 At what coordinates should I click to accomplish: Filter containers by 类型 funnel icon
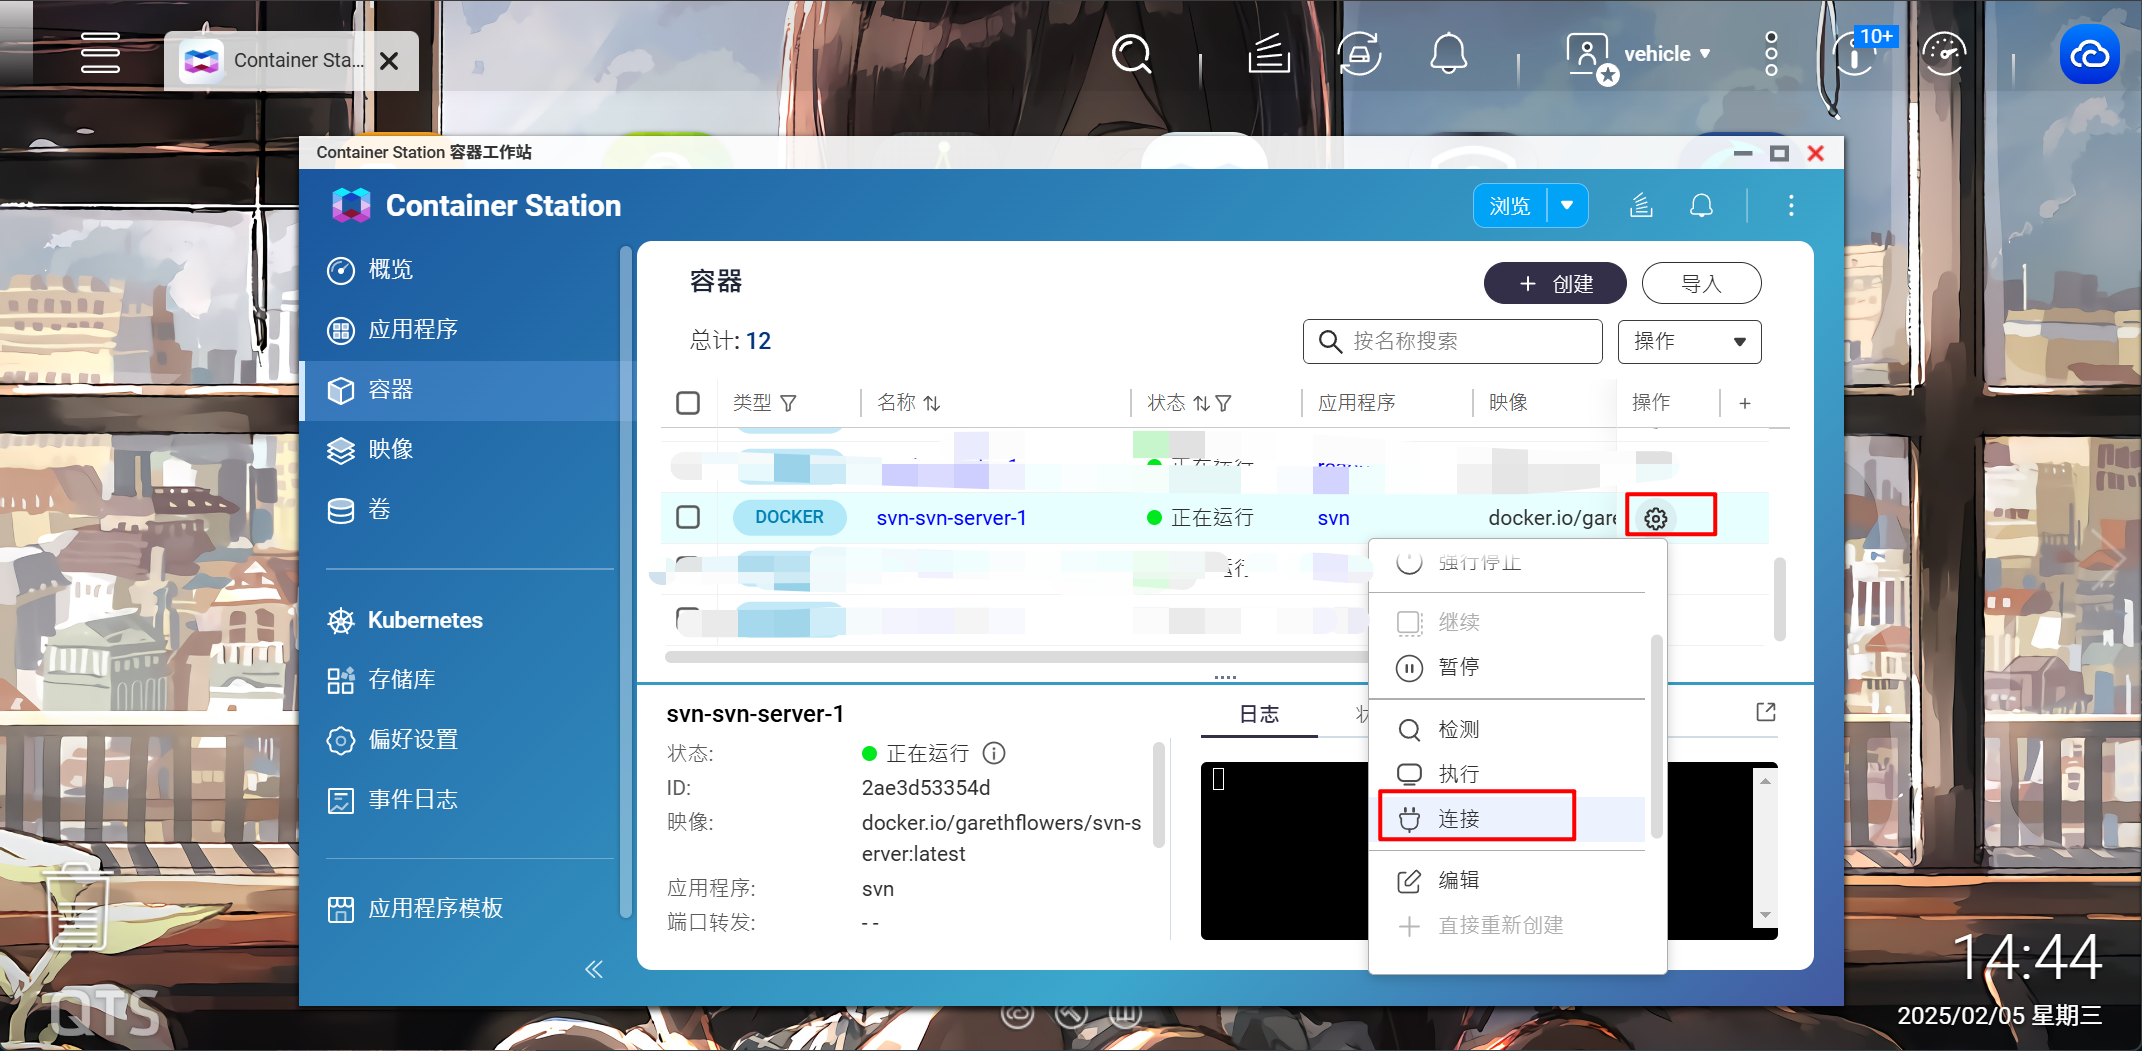(x=789, y=403)
